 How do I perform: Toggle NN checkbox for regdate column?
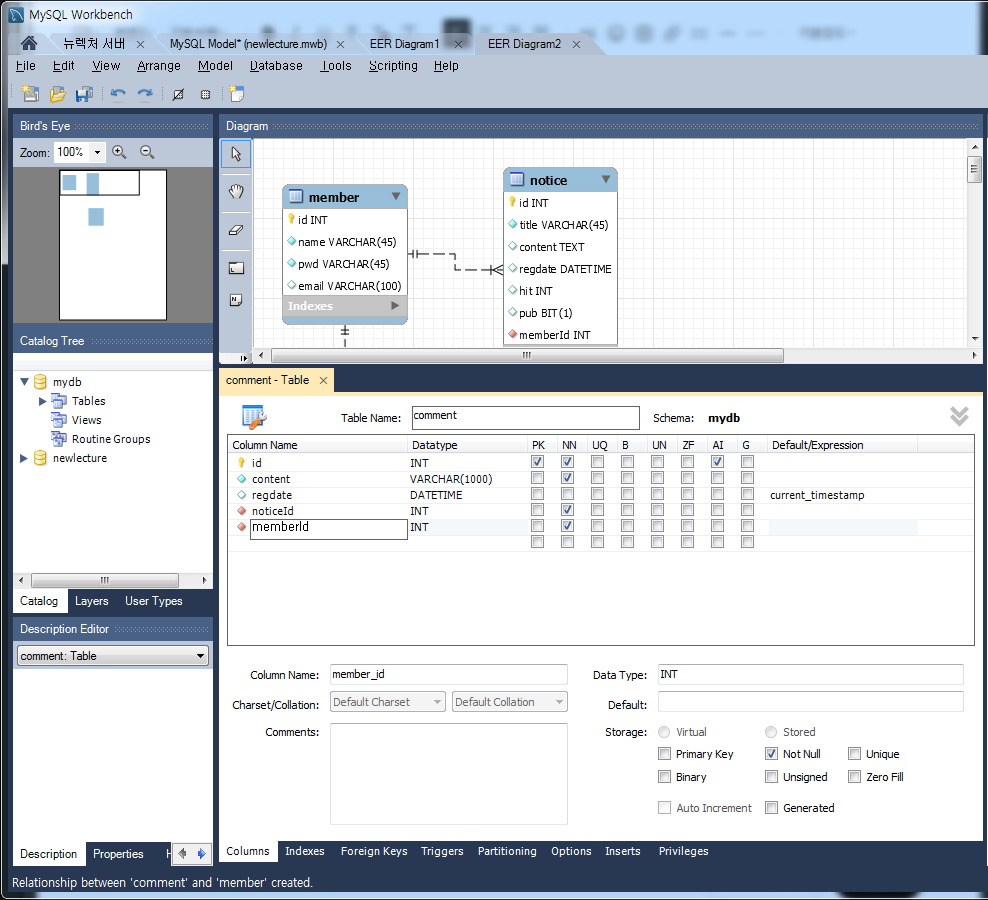point(568,493)
